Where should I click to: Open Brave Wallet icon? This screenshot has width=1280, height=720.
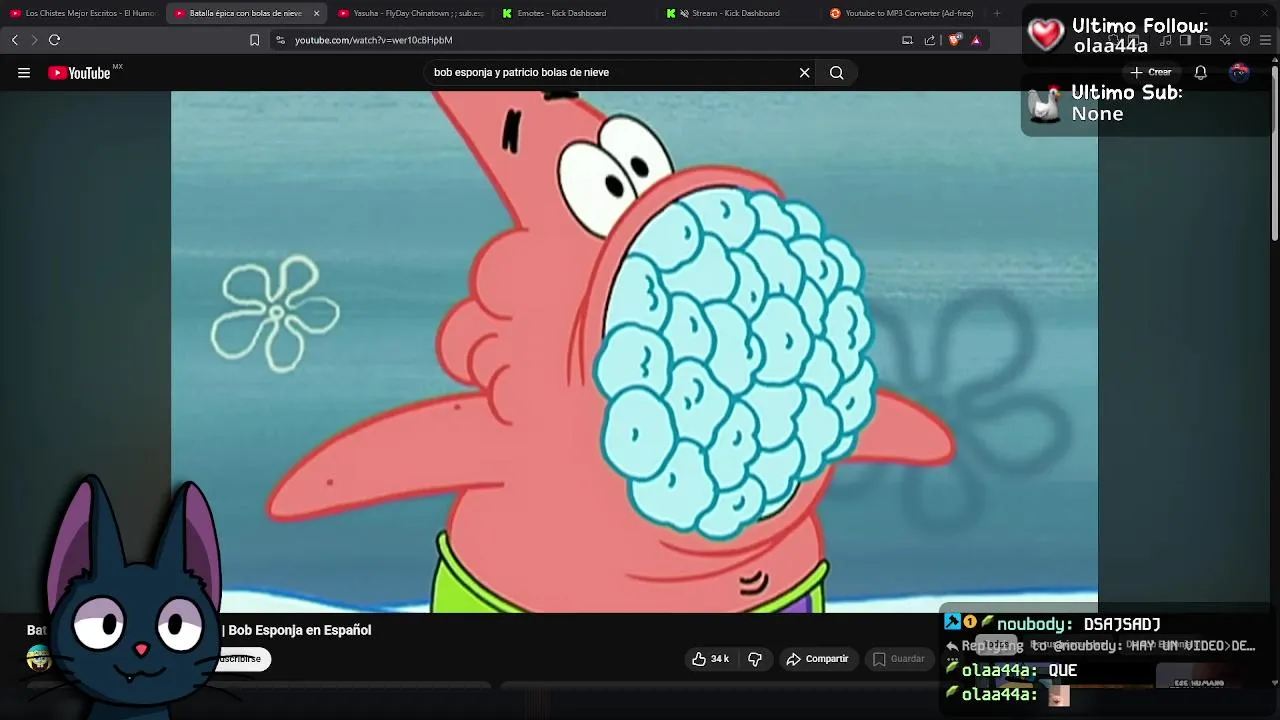(x=1205, y=40)
